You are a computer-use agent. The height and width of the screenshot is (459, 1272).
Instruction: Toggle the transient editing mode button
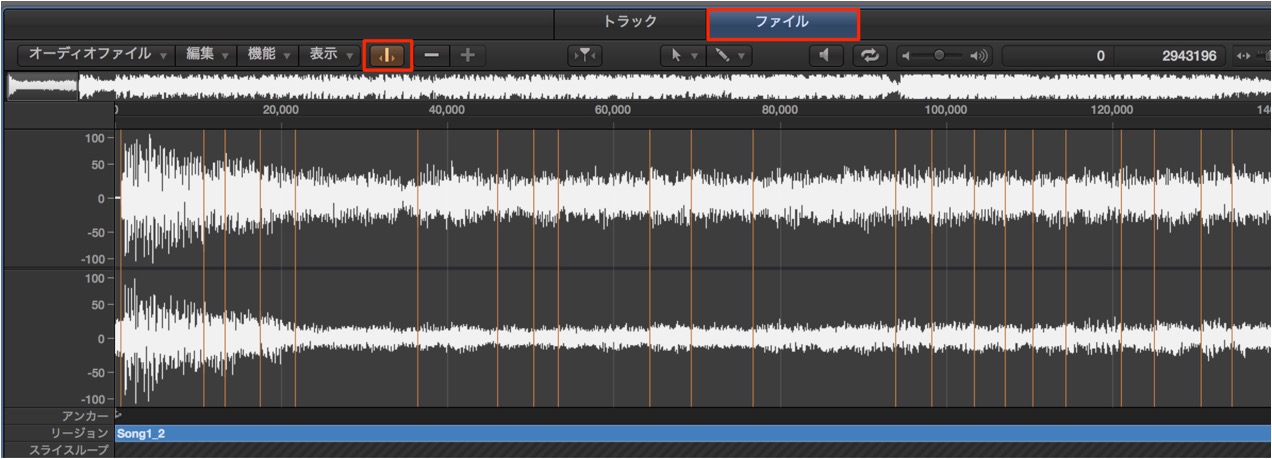[x=387, y=55]
